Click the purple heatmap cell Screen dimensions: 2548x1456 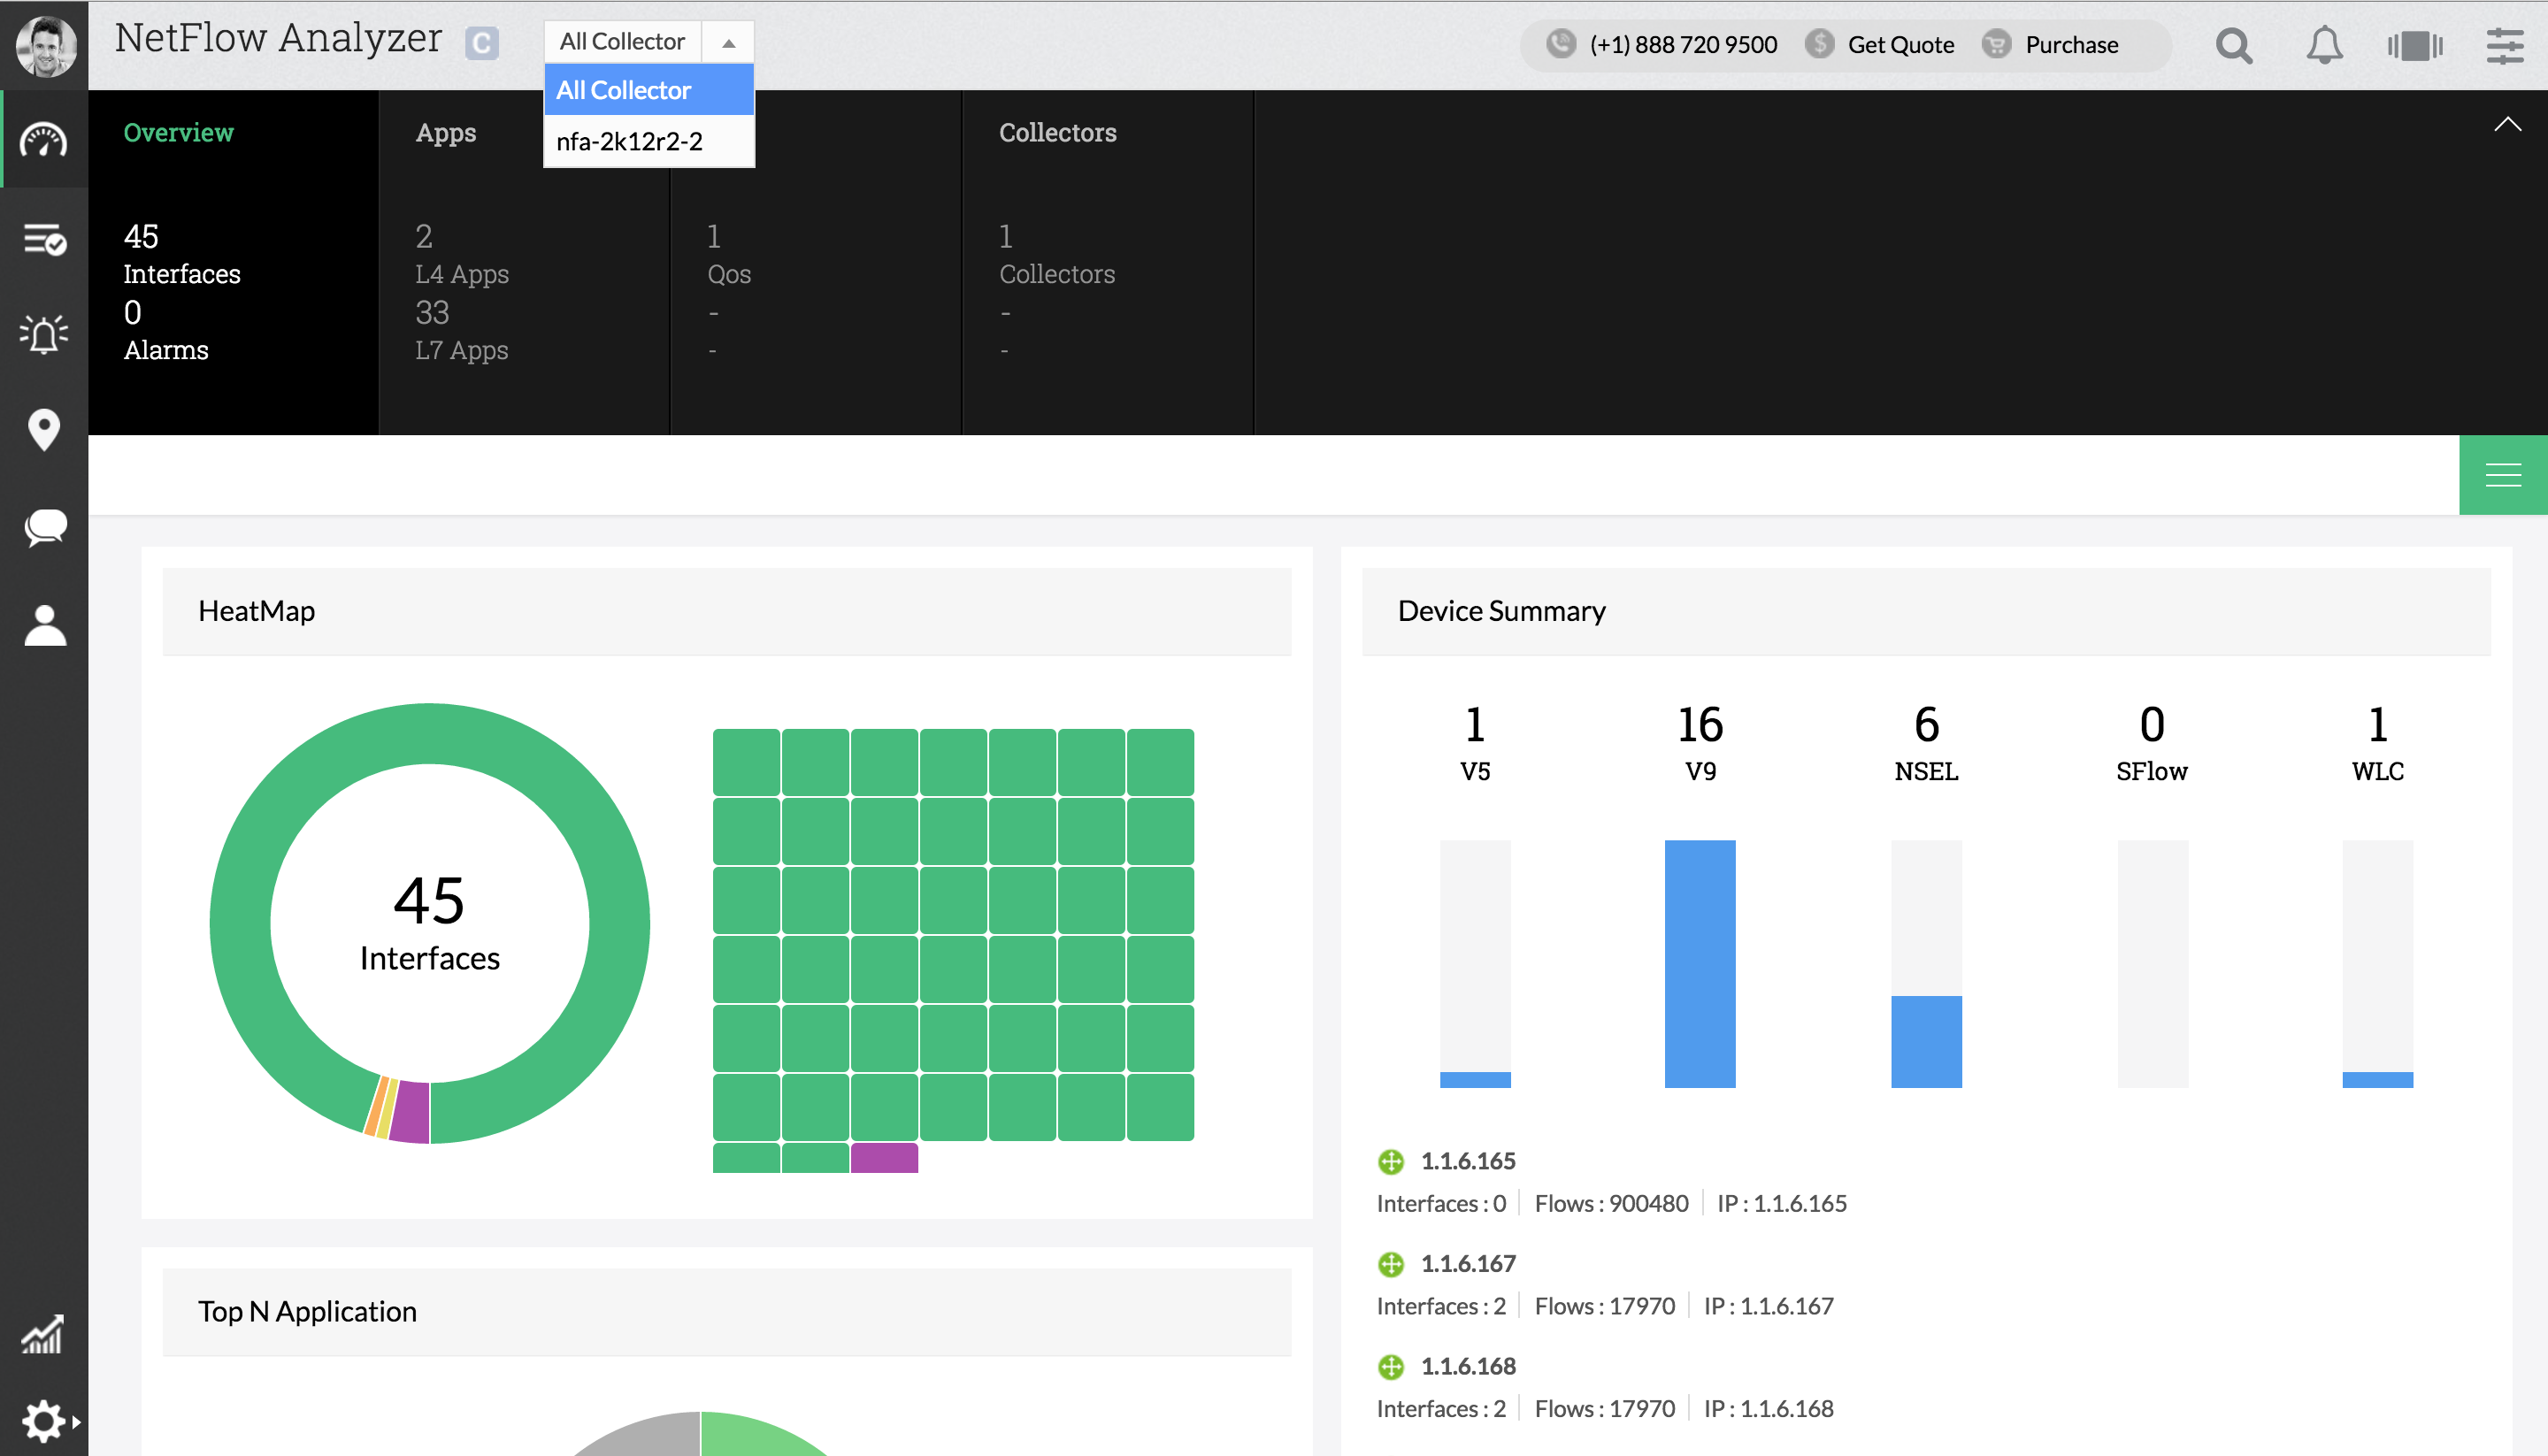(x=884, y=1157)
